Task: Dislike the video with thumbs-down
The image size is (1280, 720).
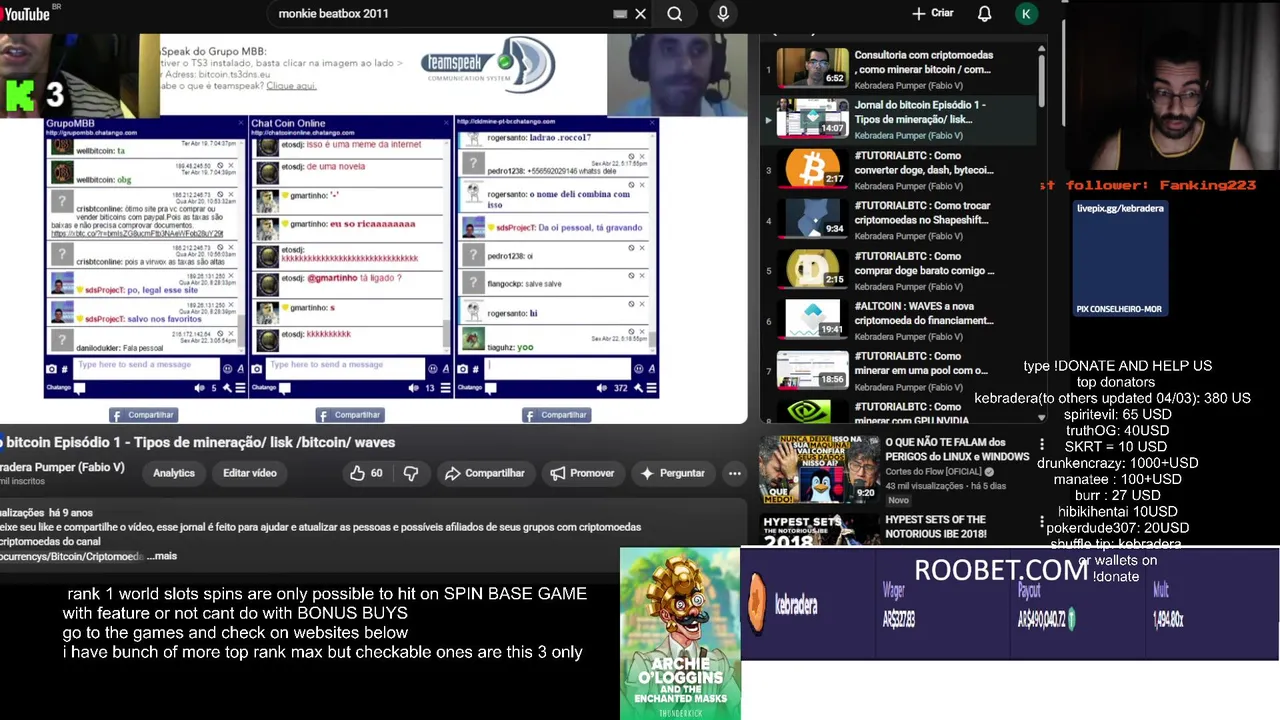Action: pyautogui.click(x=410, y=473)
